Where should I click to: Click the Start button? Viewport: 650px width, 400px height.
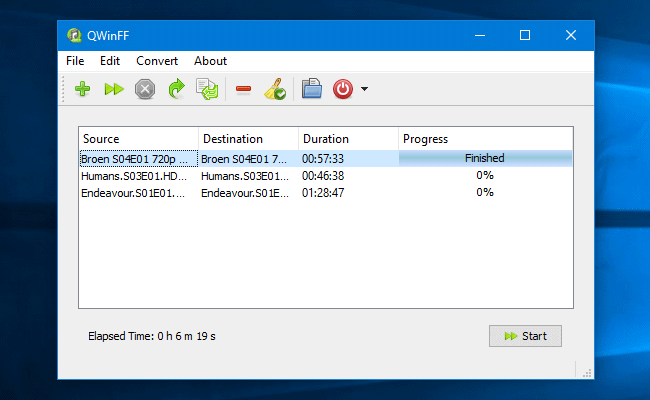pyautogui.click(x=525, y=336)
